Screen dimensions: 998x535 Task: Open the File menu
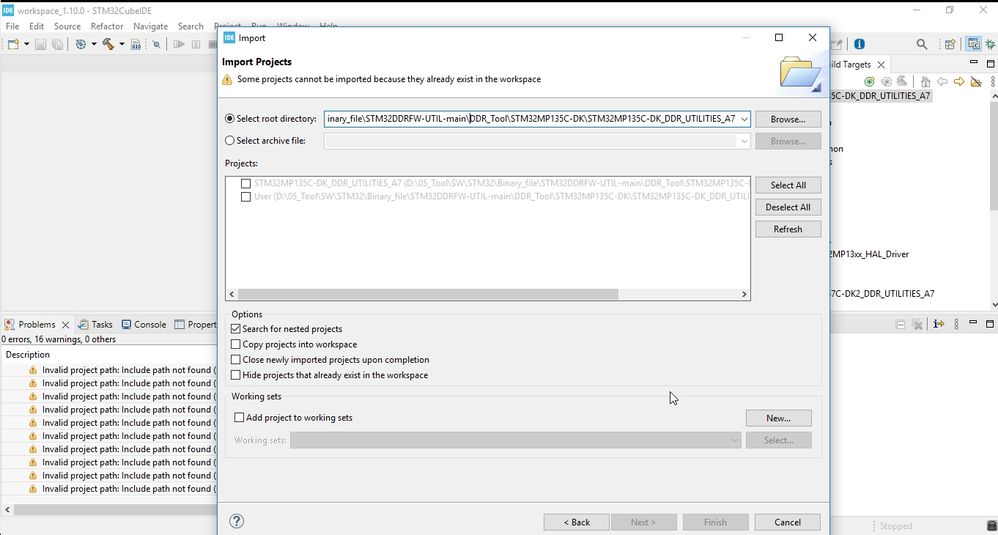click(12, 26)
